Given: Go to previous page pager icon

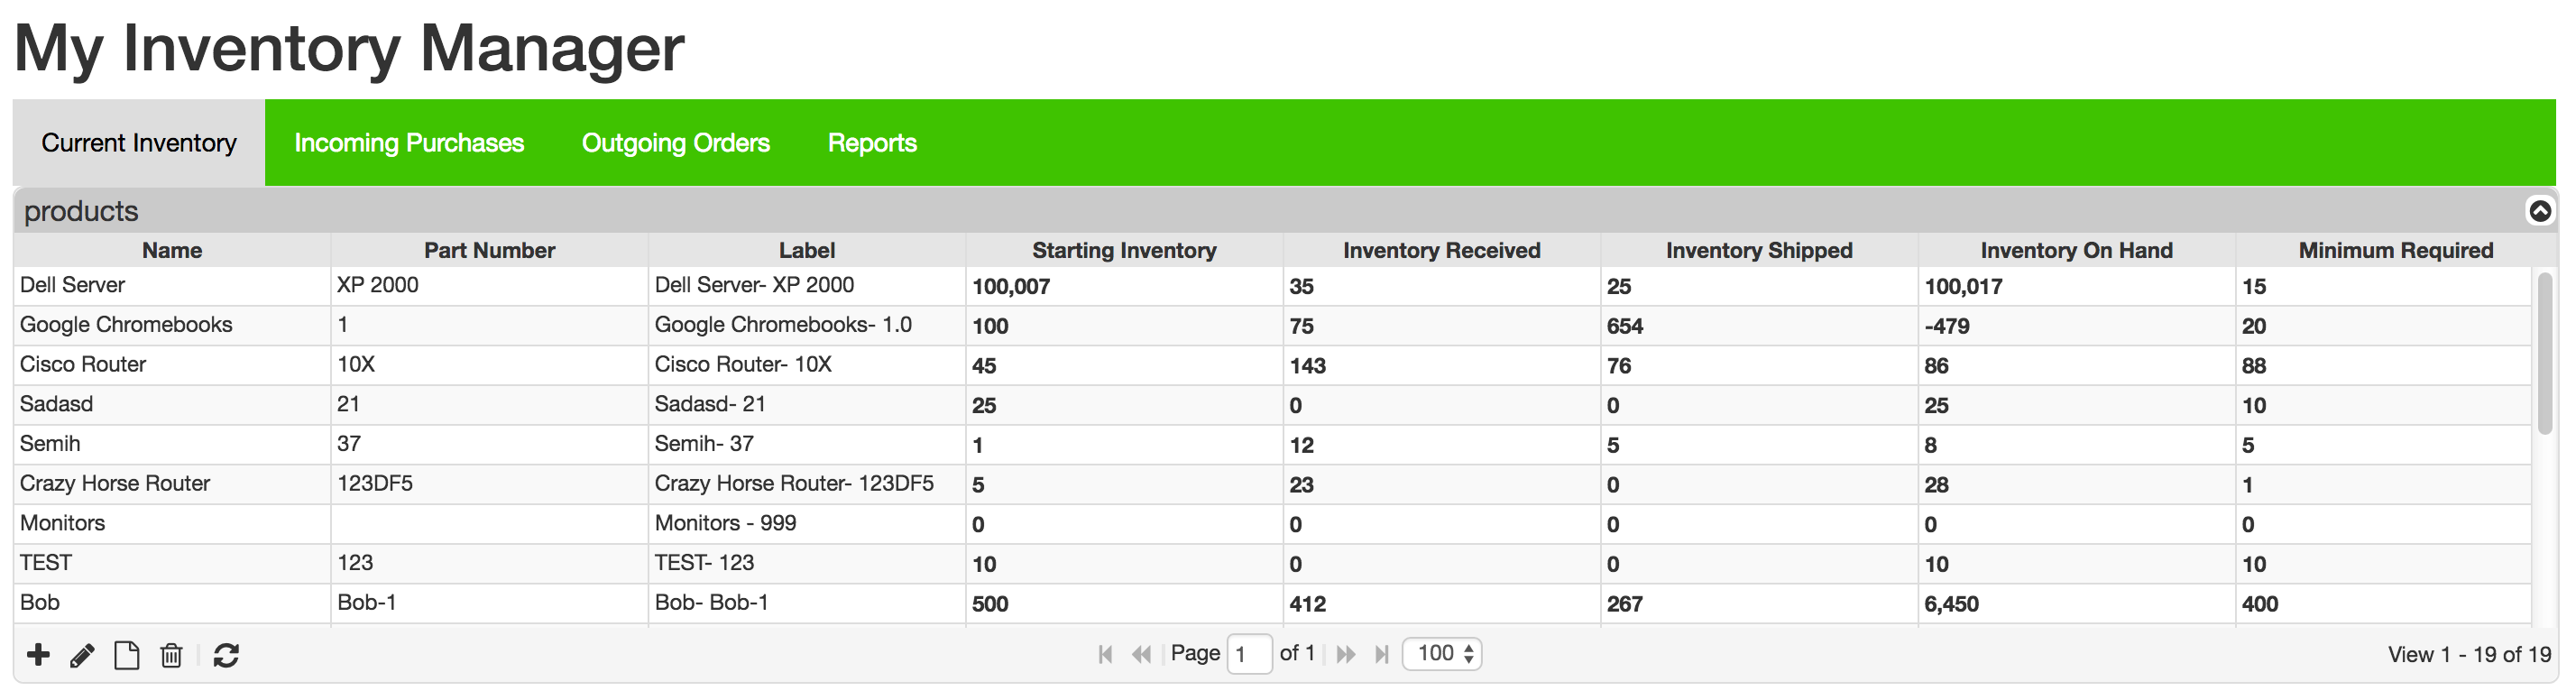Looking at the screenshot, I should pyautogui.click(x=1141, y=654).
